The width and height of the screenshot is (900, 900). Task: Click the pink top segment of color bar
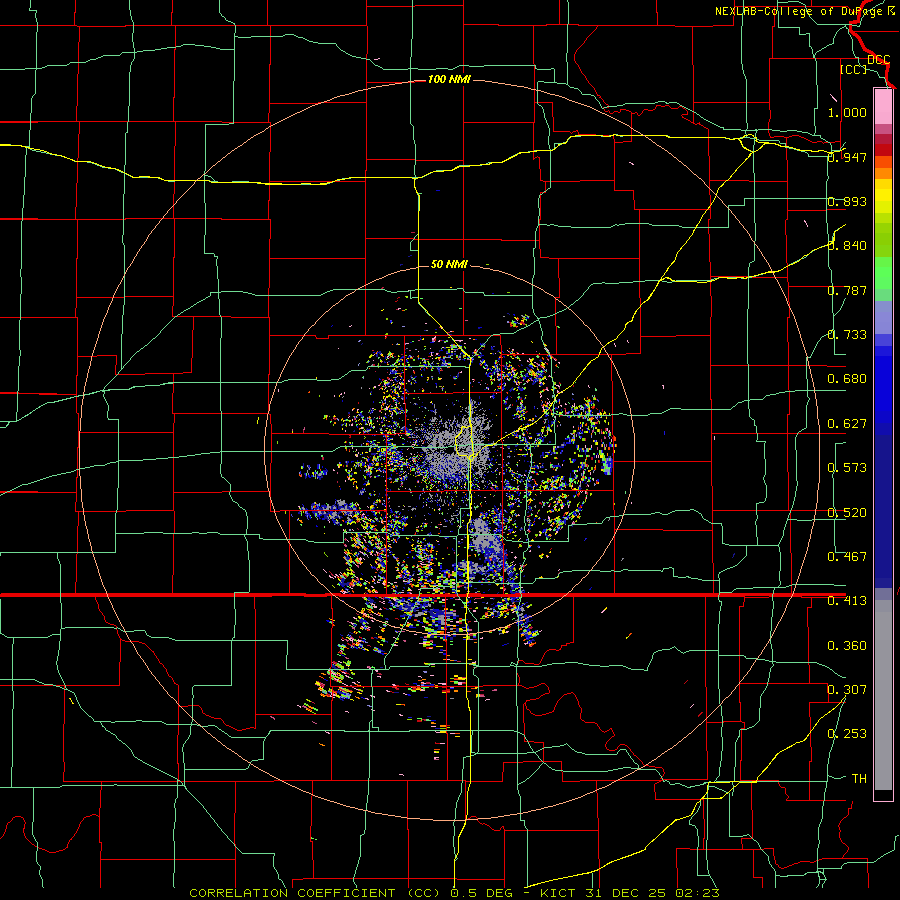883,106
